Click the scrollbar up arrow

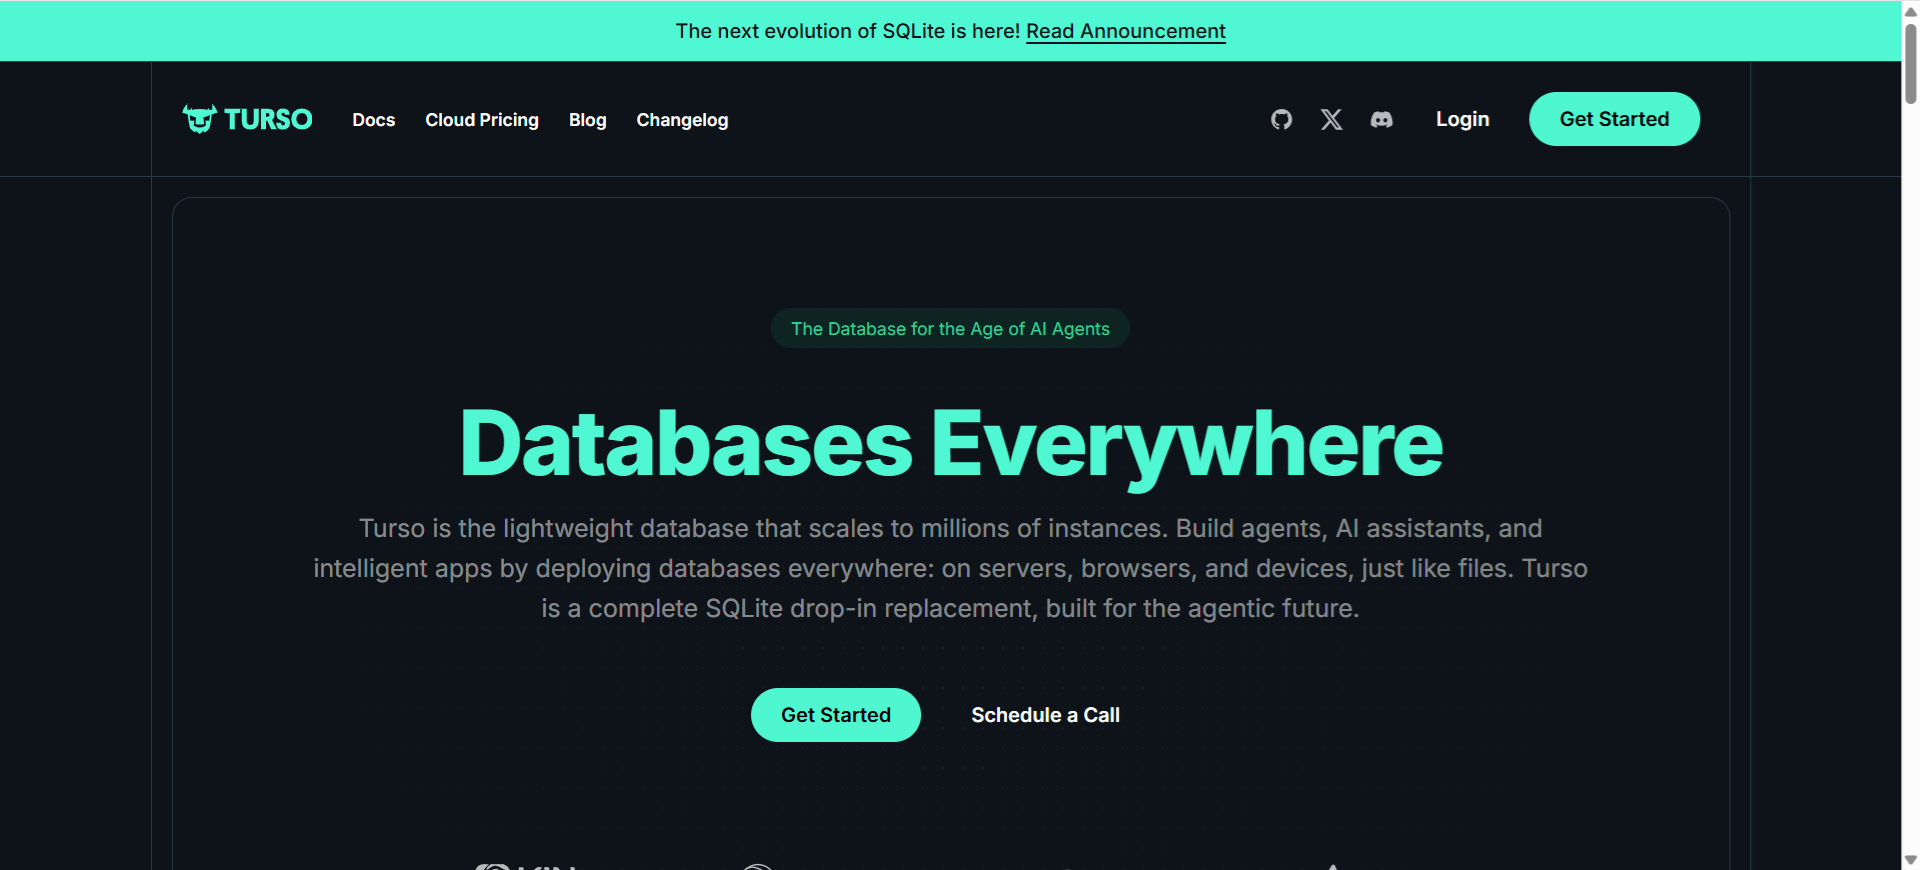pyautogui.click(x=1910, y=11)
